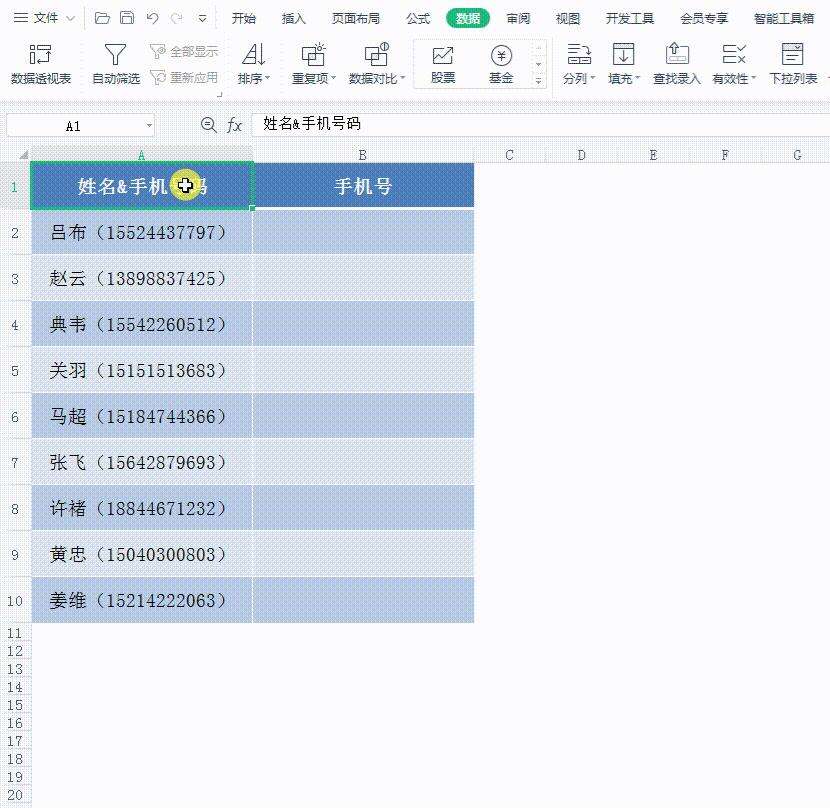
Task: Click the fx insert function icon
Action: point(234,125)
